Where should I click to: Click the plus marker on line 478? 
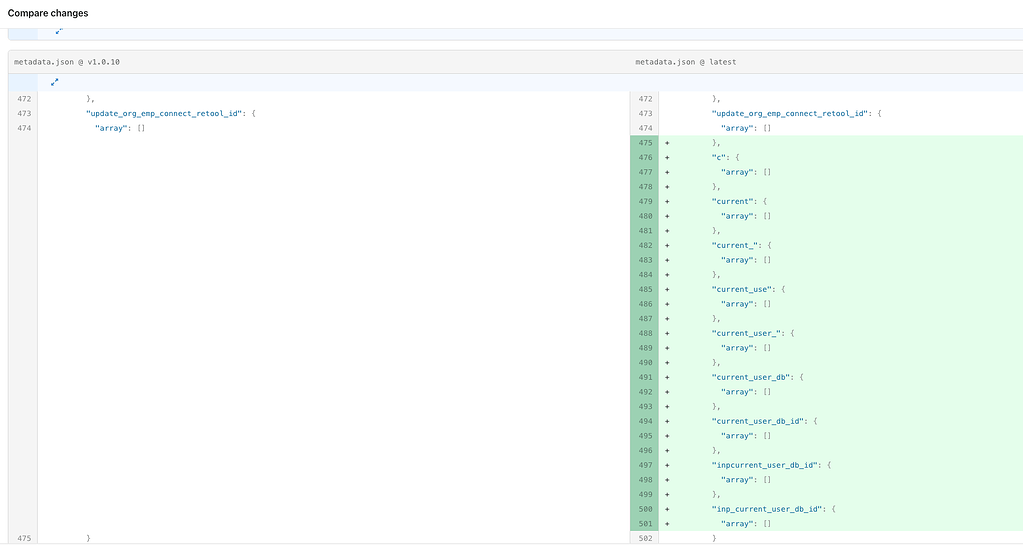pyautogui.click(x=667, y=187)
